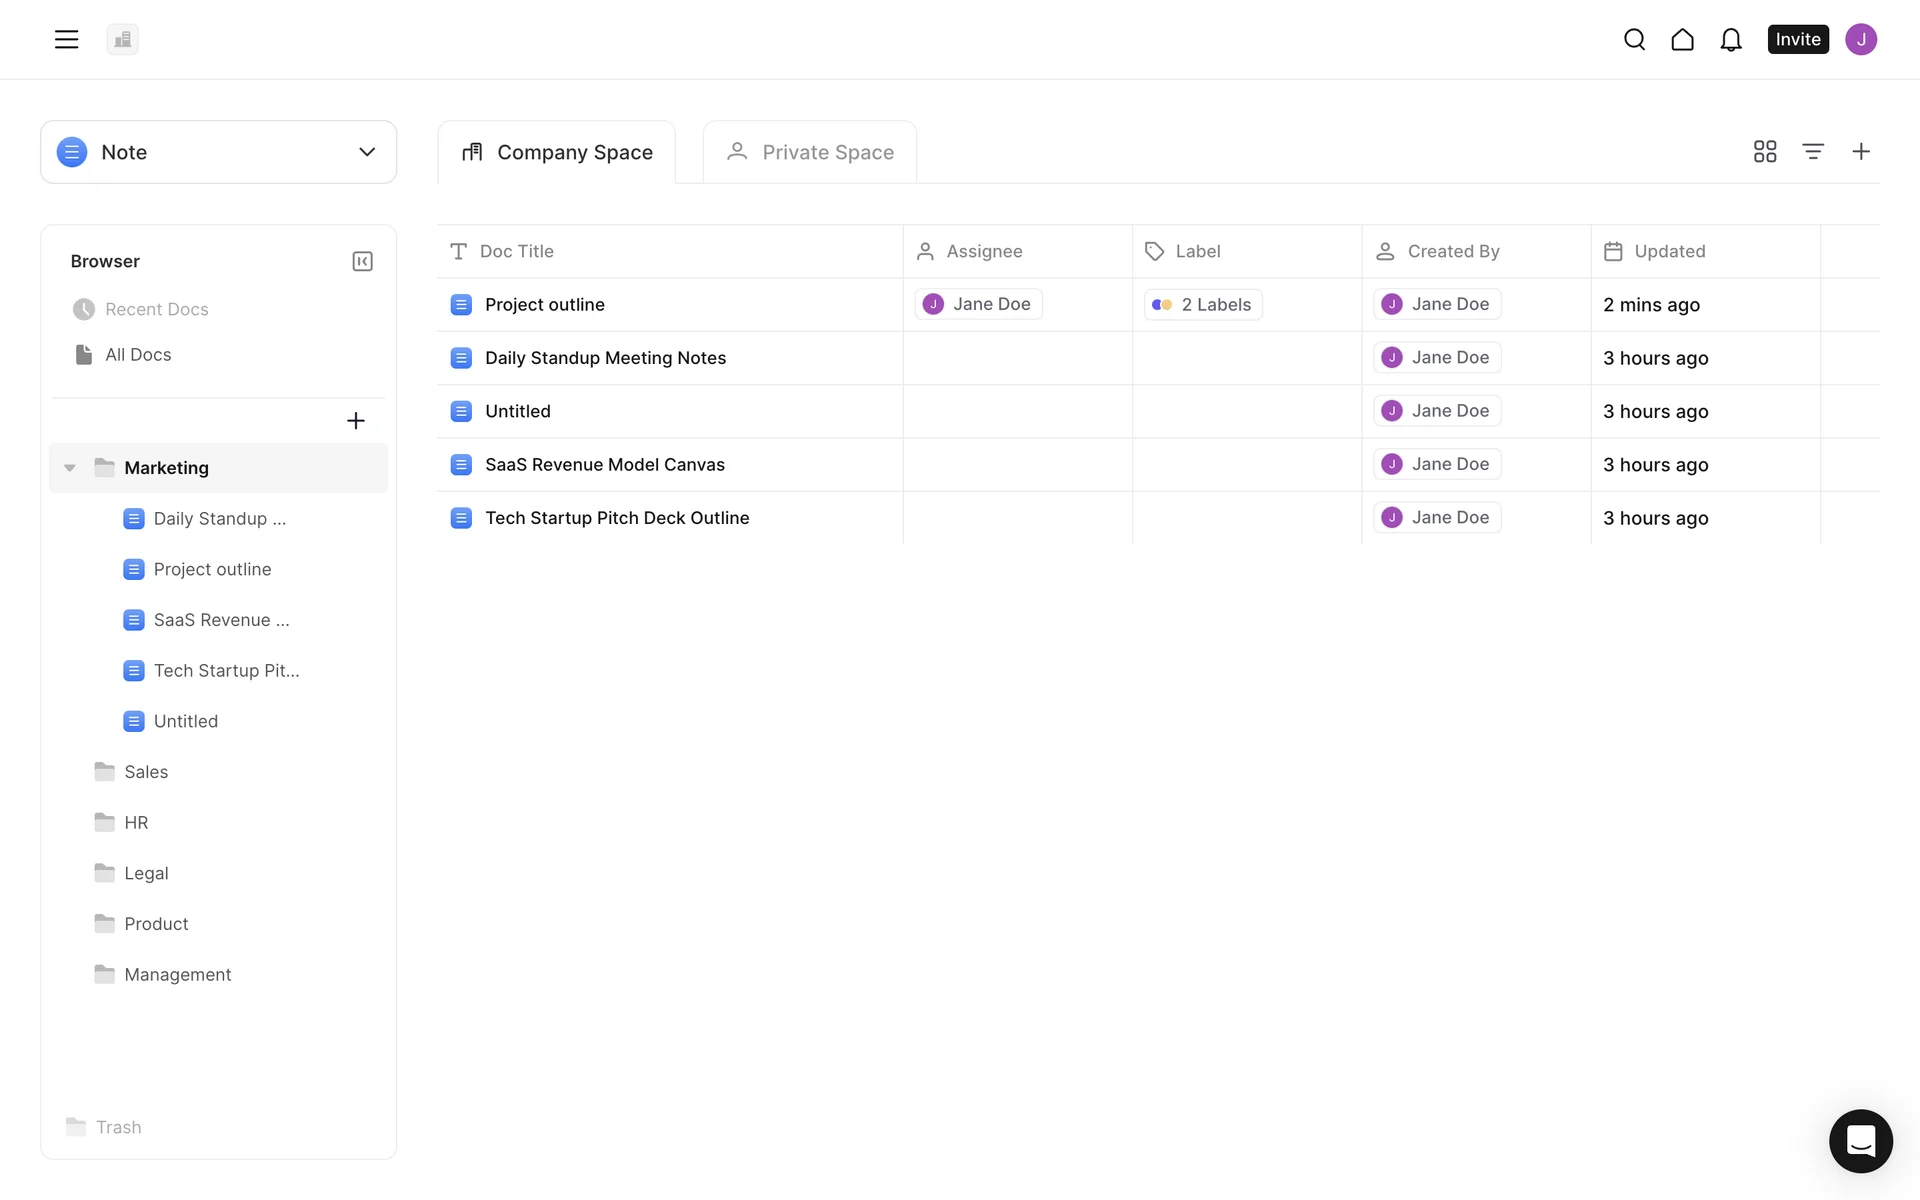This screenshot has height=1200, width=1920.
Task: Click the Invite button
Action: pos(1797,39)
